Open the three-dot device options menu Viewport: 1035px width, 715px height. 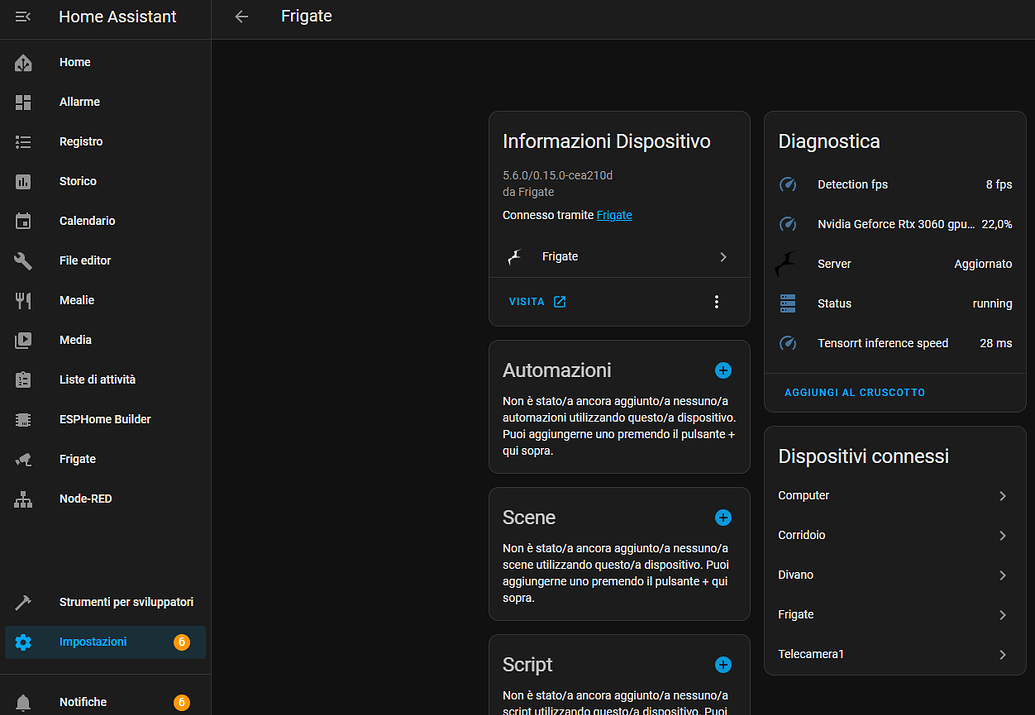pos(716,302)
